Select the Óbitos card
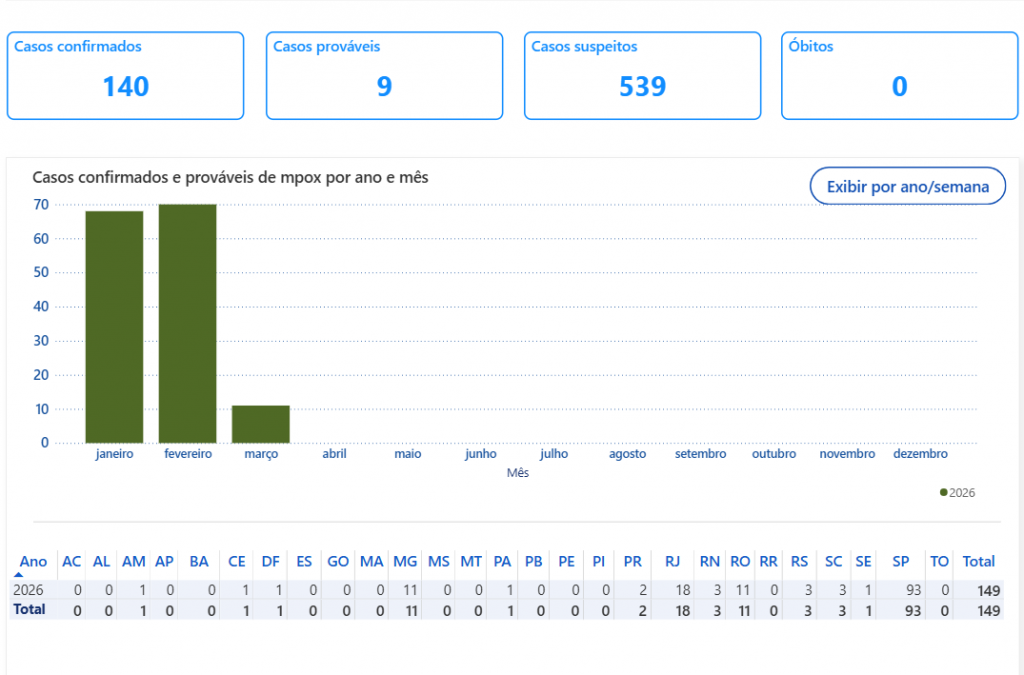This screenshot has height=675, width=1024. (899, 76)
